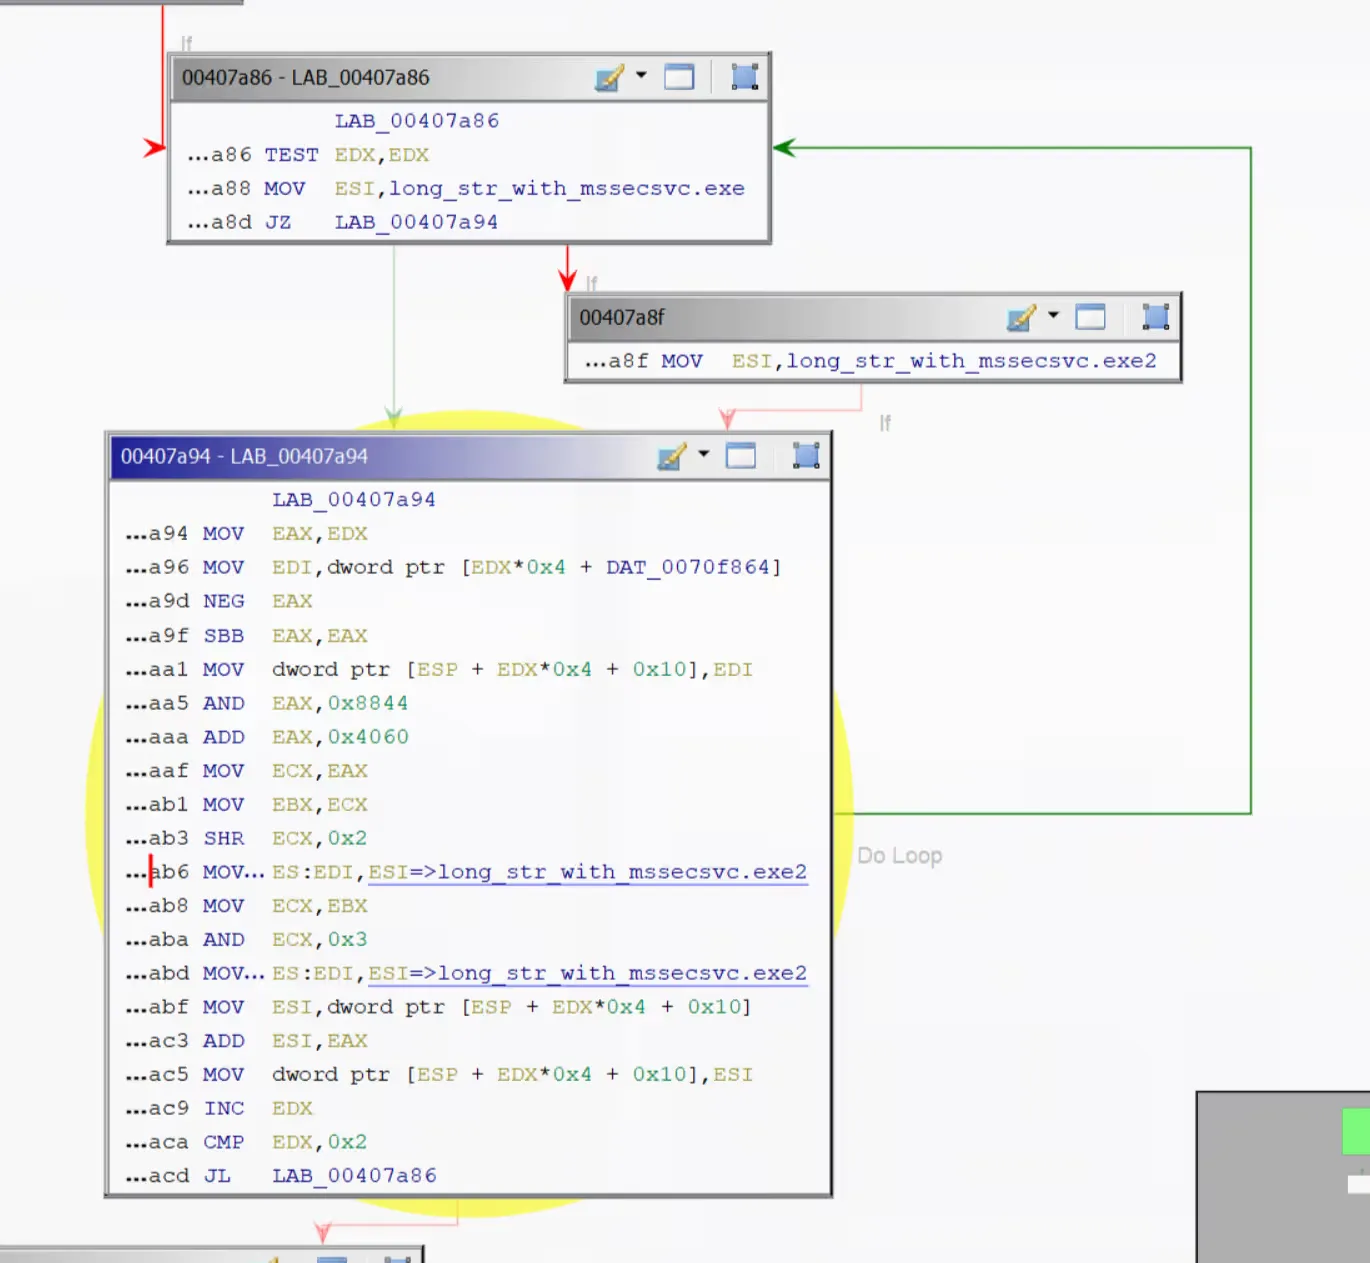Set background color for block 00407a86
This screenshot has height=1263, width=1370.
pos(608,77)
